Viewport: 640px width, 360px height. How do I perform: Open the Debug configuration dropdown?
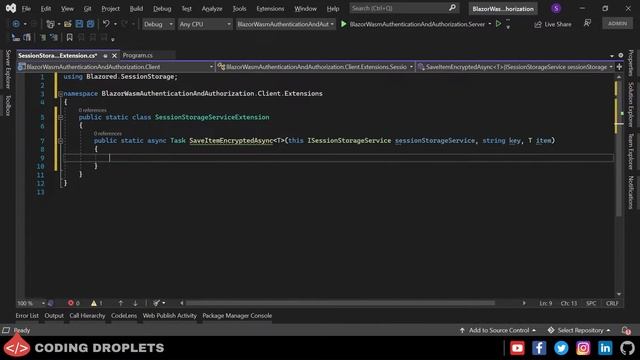(x=158, y=24)
